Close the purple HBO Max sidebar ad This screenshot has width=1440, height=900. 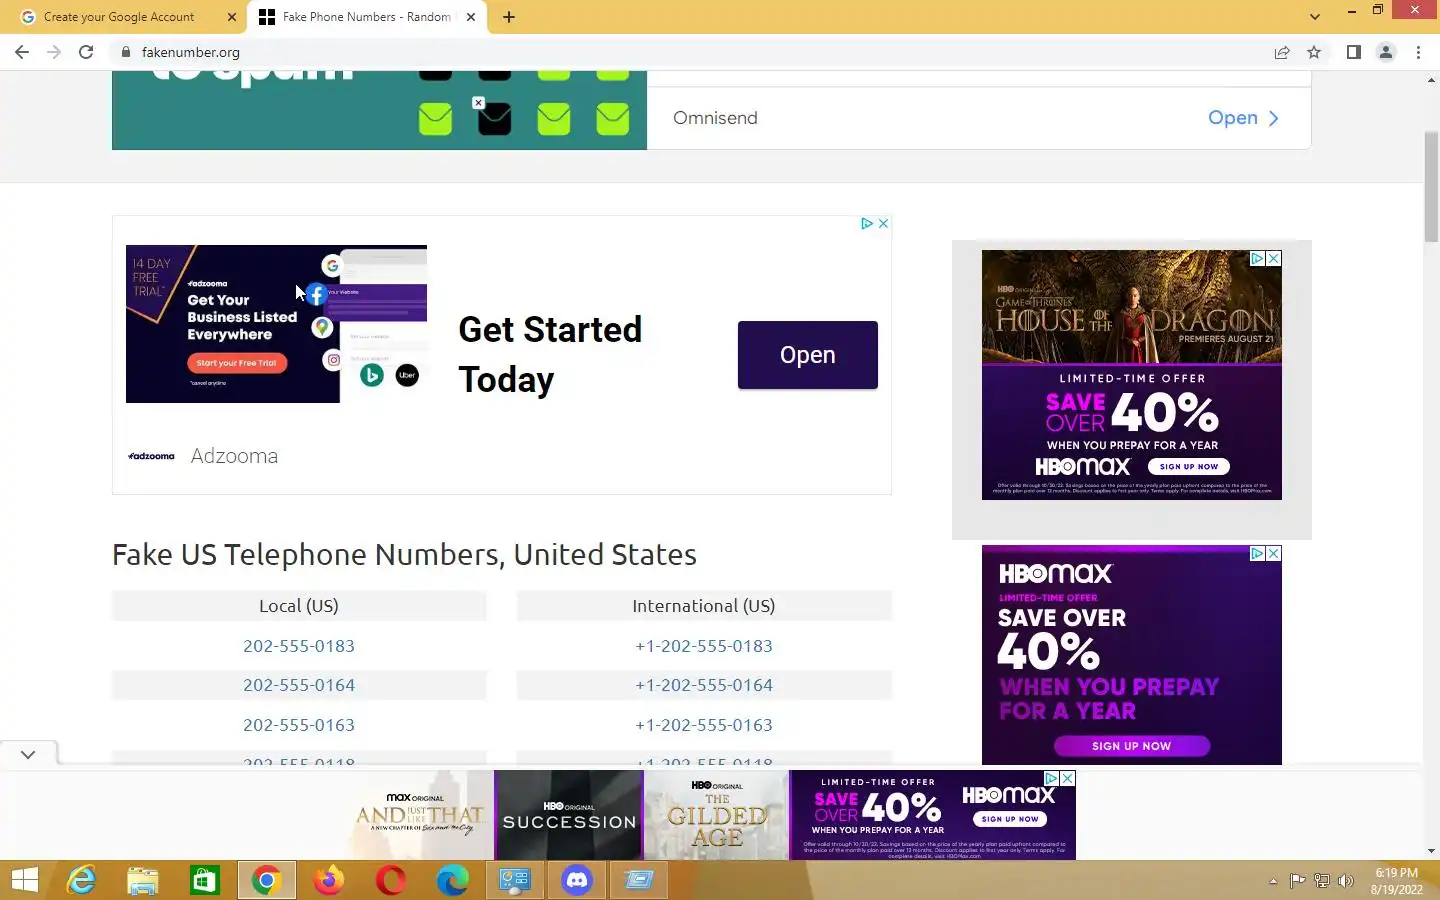1274,553
